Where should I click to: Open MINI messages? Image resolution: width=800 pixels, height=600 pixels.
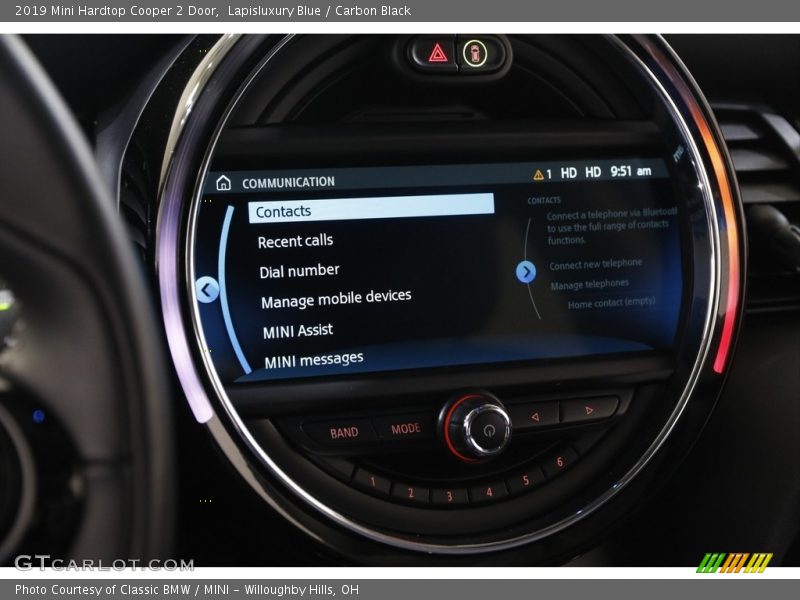(314, 360)
